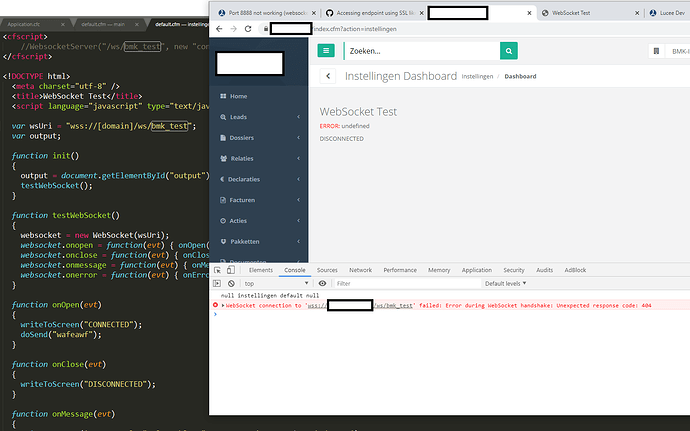Expand the Pakketten submenu chevron
Image resolution: width=690 pixels, height=431 pixels.
point(298,241)
